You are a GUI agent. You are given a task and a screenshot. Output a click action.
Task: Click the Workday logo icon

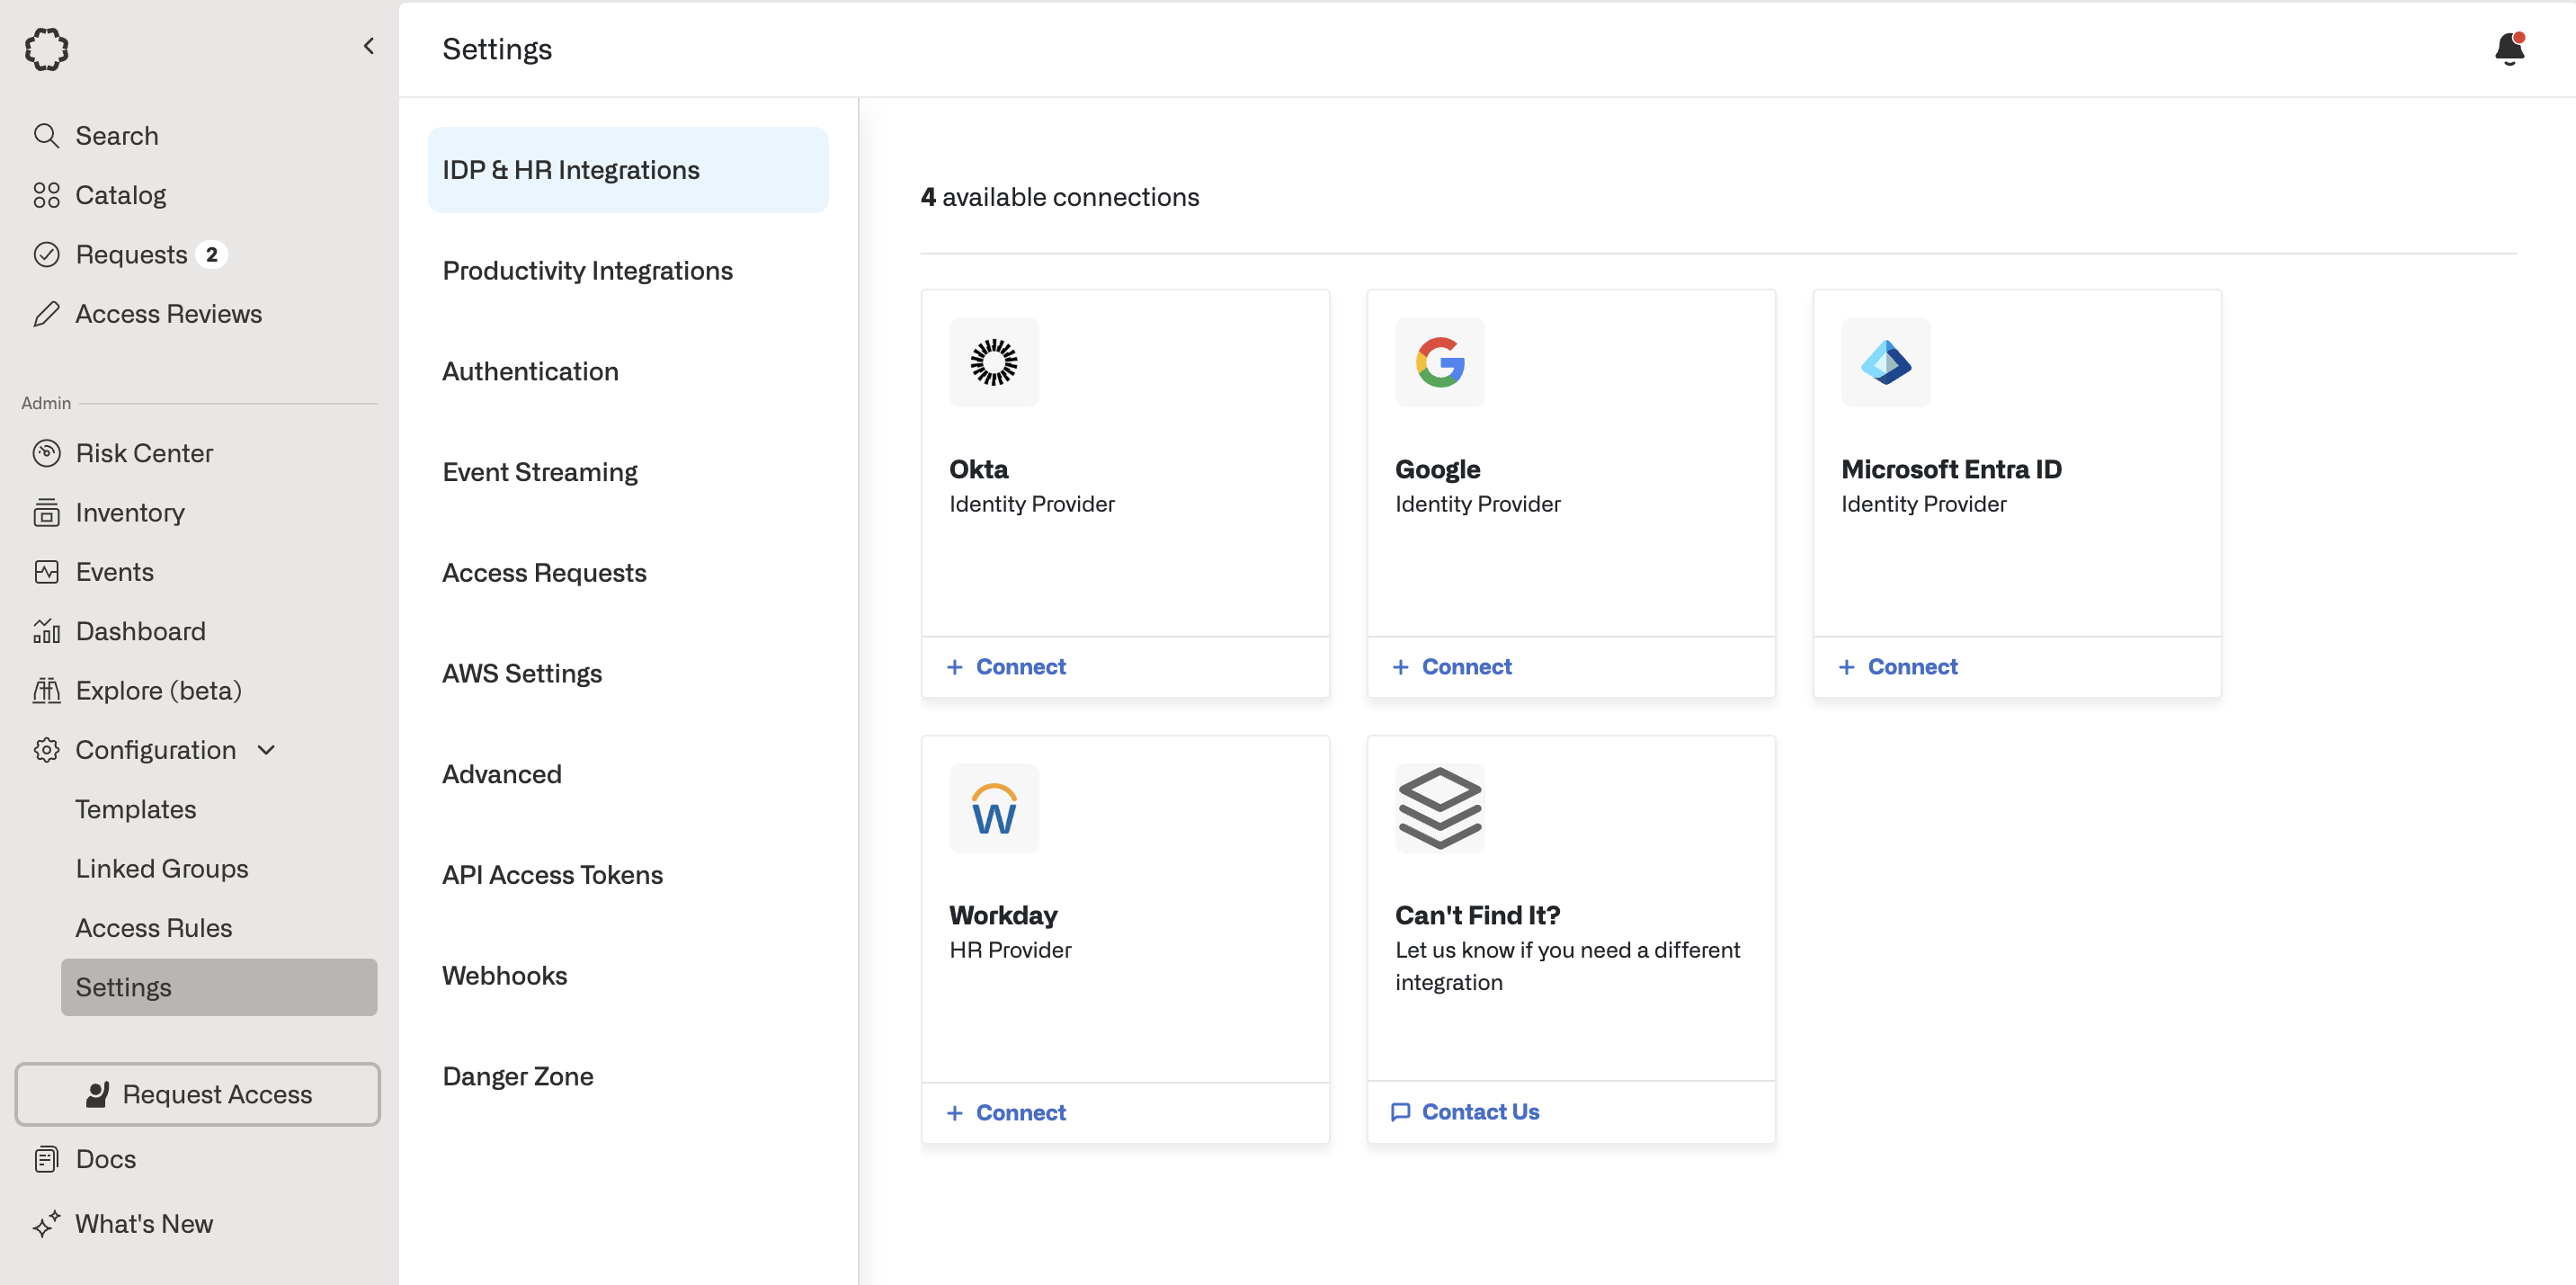993,808
